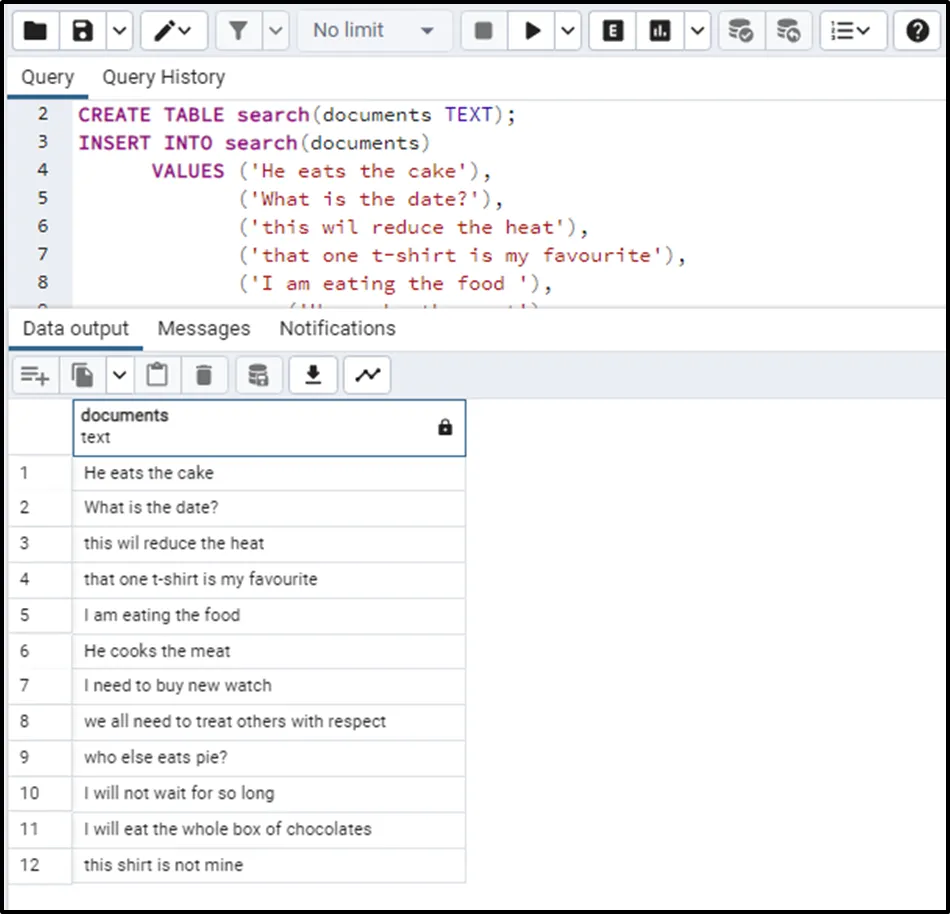
Task: Download results using the download icon
Action: 313,375
